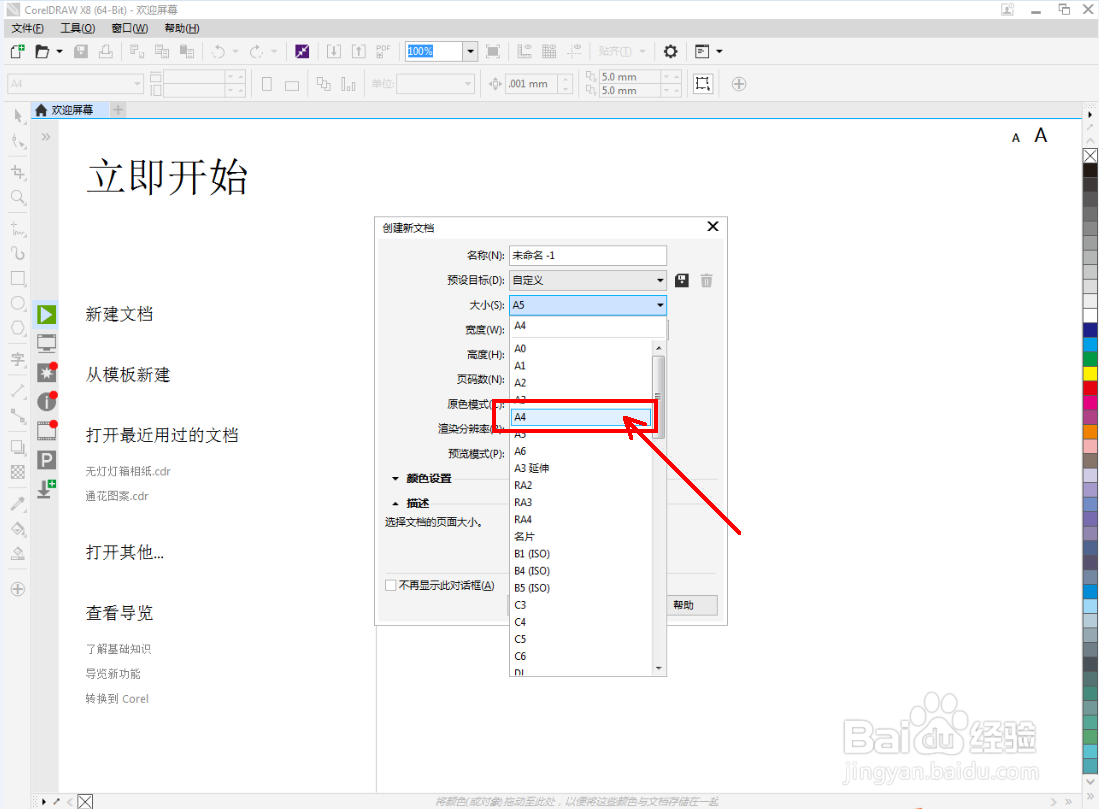Collapse the description section

coord(395,503)
